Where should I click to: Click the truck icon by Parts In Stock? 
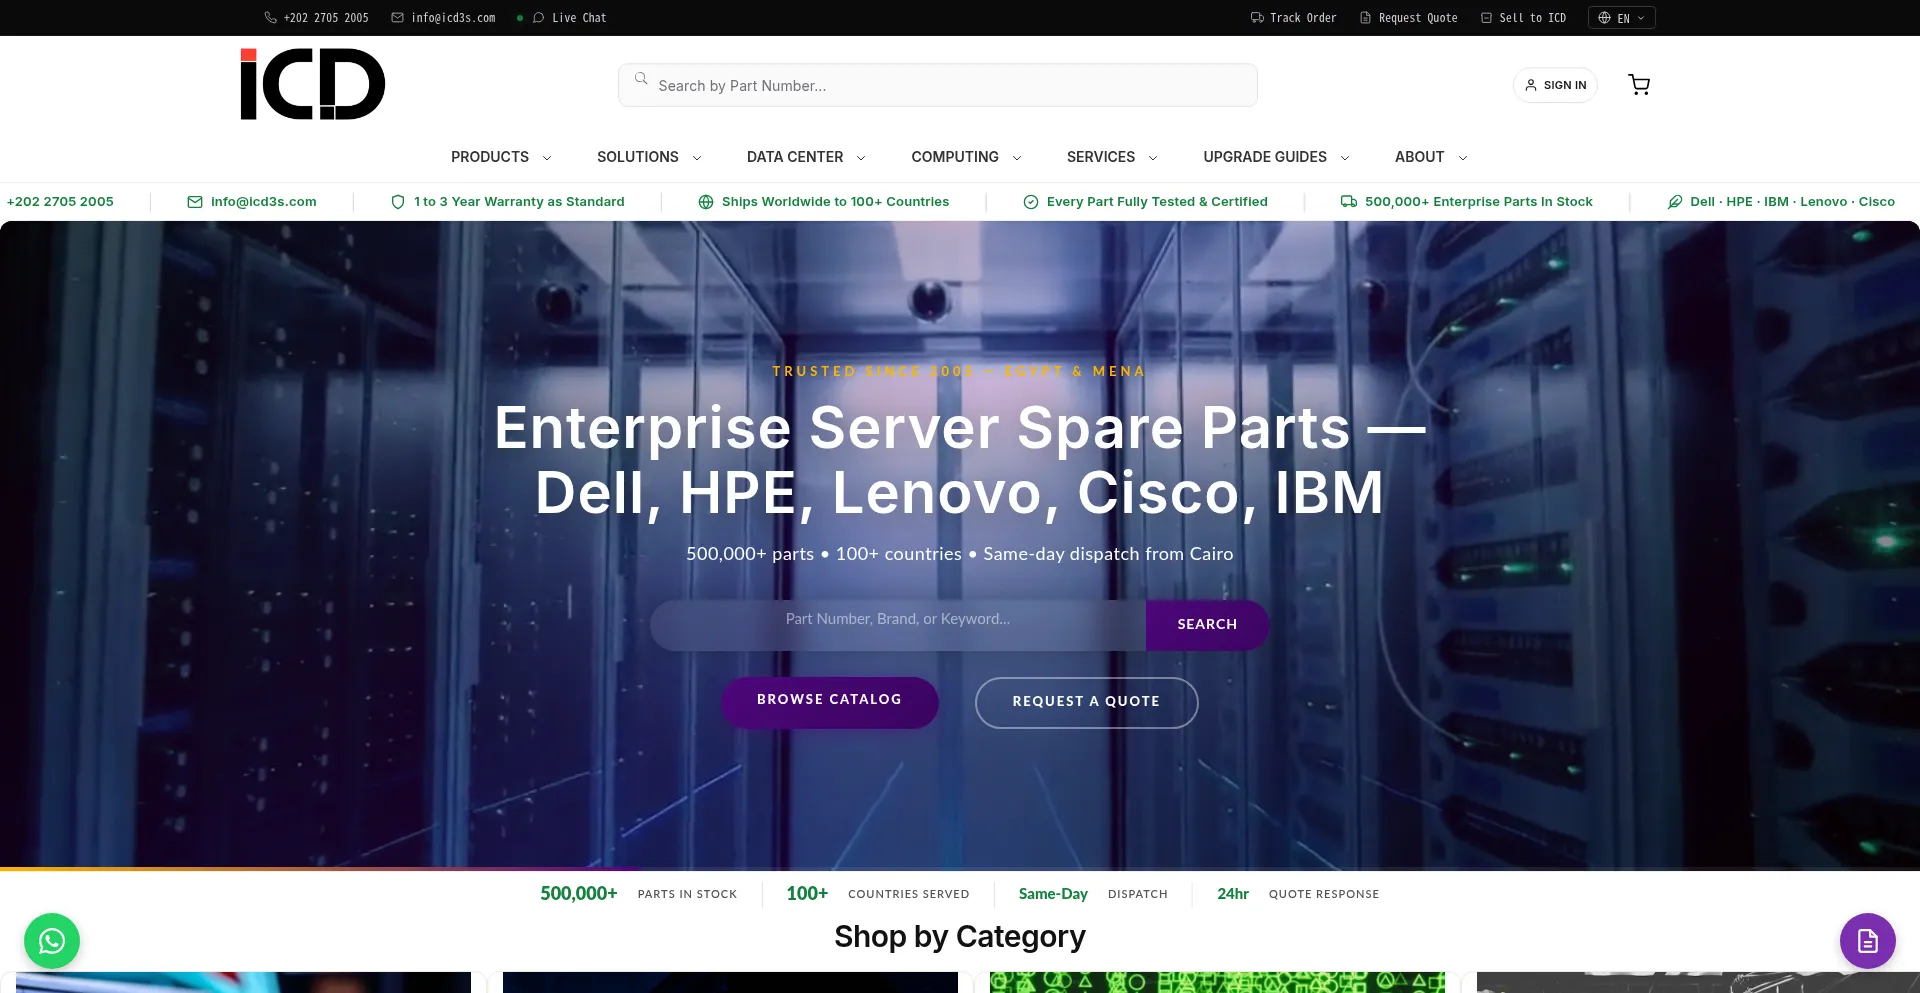tap(1349, 202)
